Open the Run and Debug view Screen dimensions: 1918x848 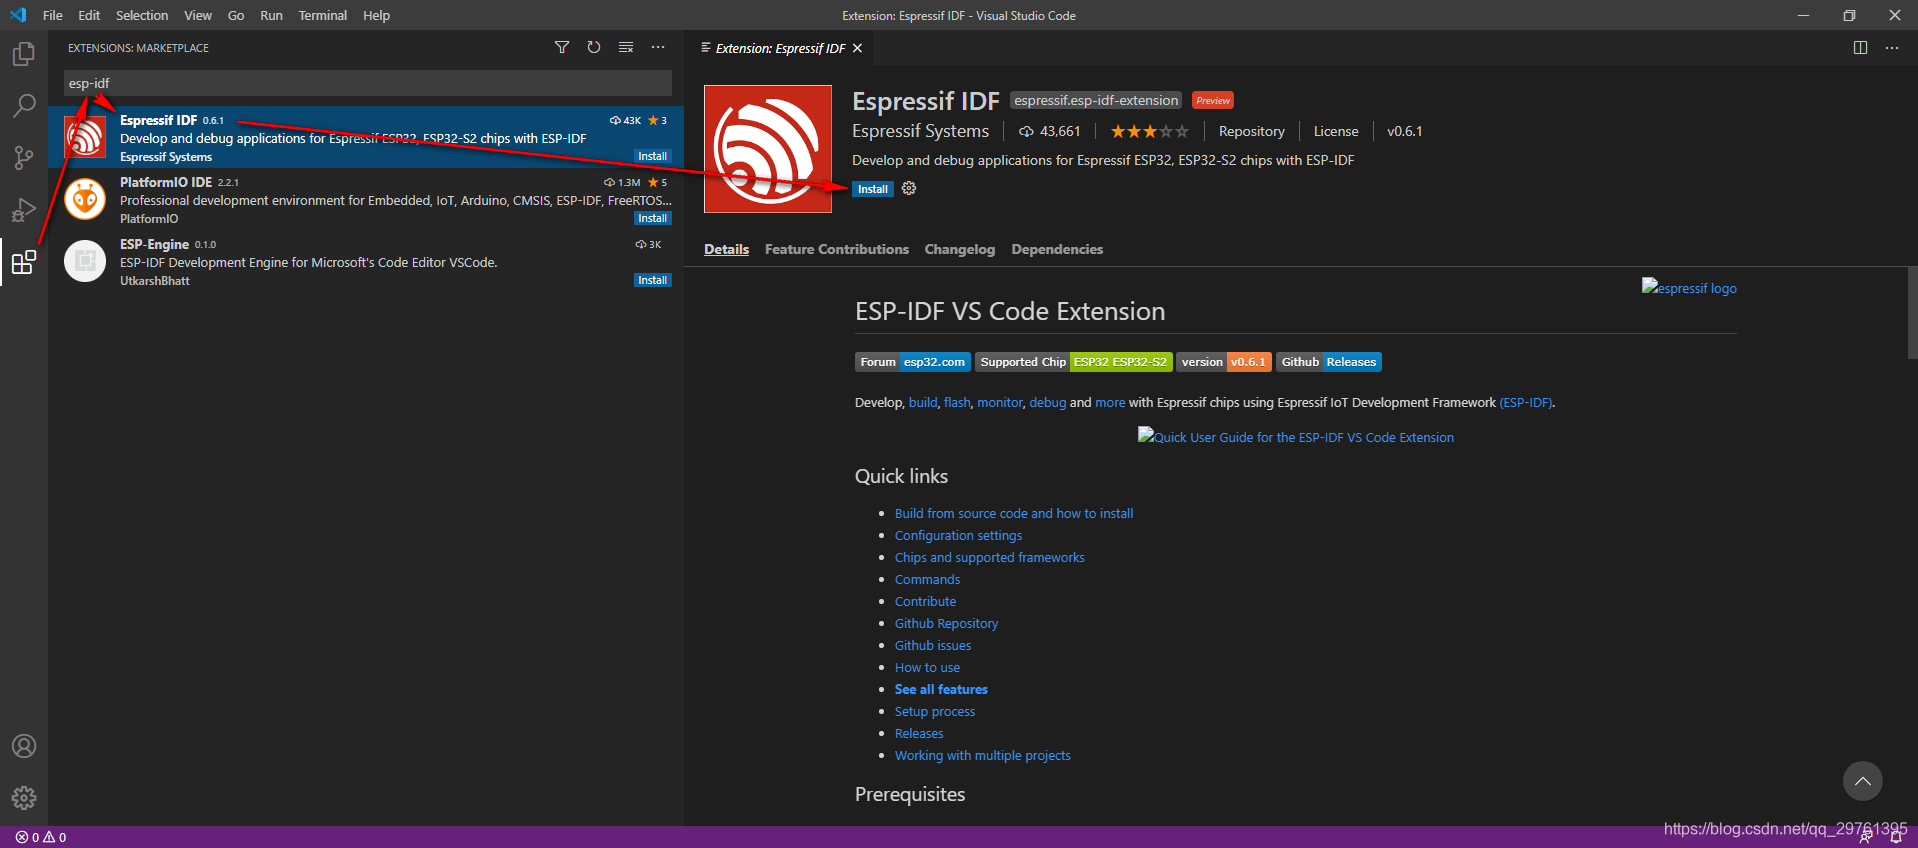(24, 209)
